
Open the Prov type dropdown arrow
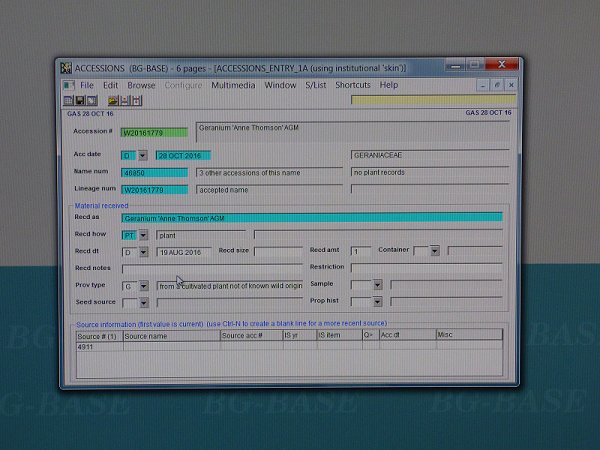142,286
